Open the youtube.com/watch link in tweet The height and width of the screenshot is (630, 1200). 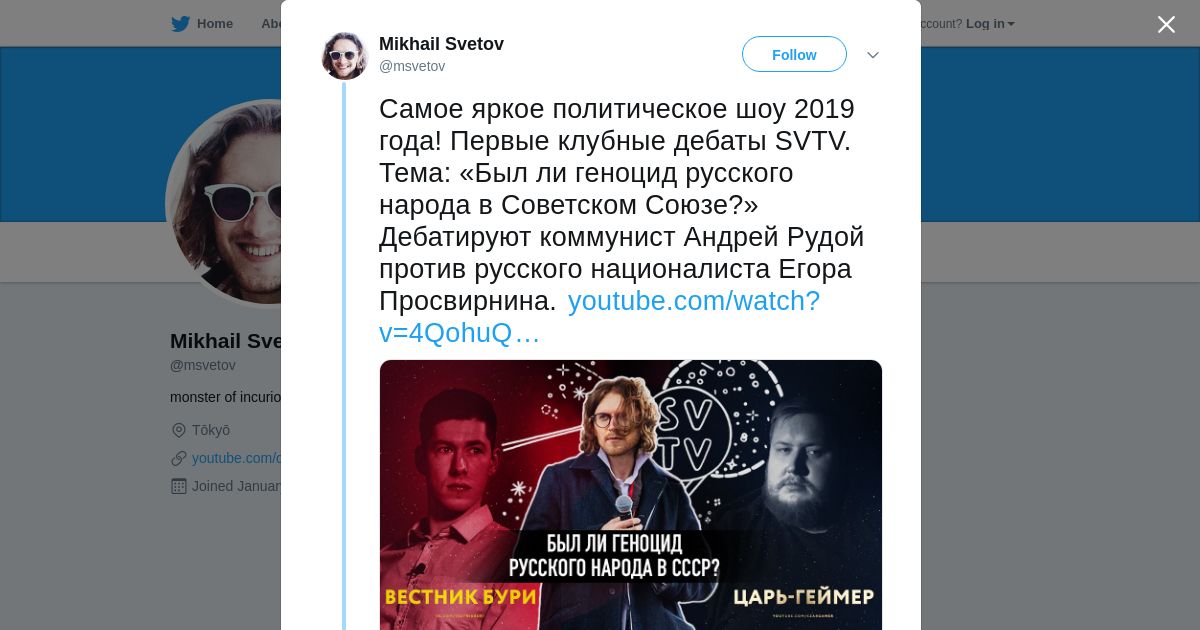point(599,317)
